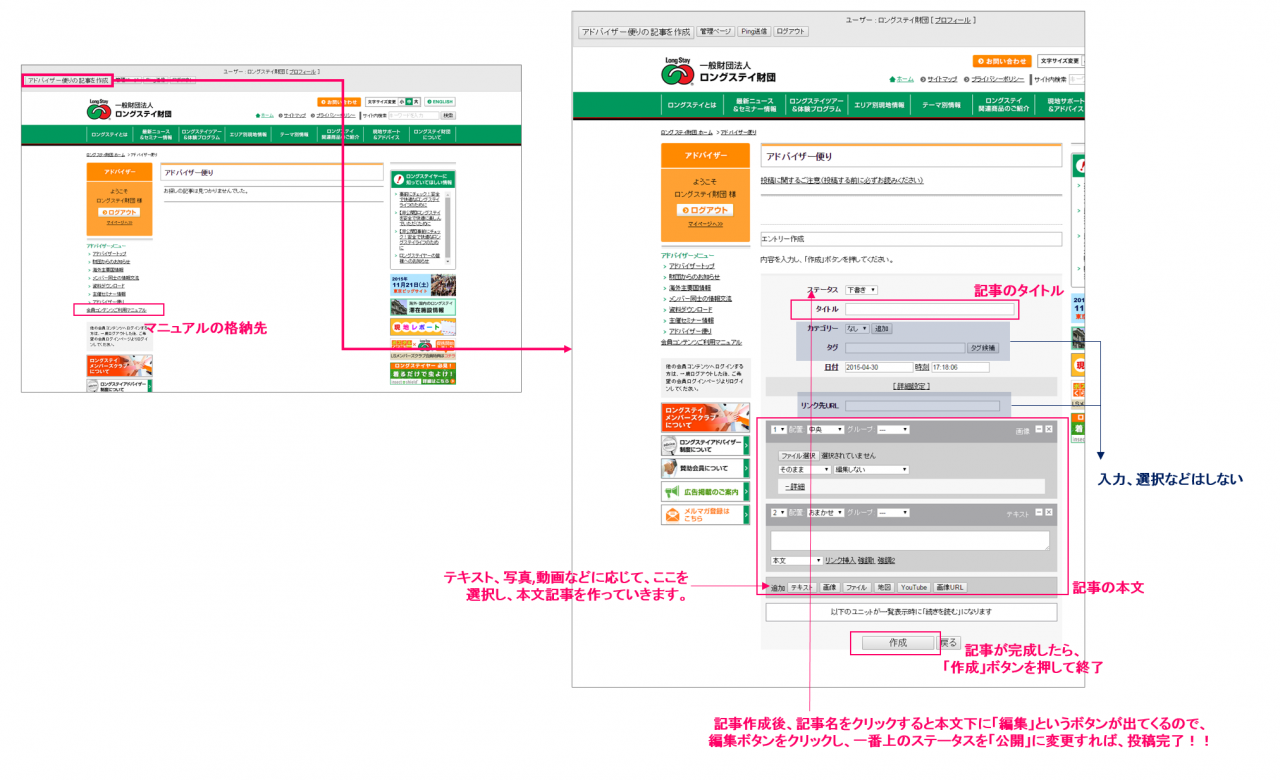Screen dimensions: 1280x780
Task: Open unit 1 number dropdown
Action: (x=778, y=430)
